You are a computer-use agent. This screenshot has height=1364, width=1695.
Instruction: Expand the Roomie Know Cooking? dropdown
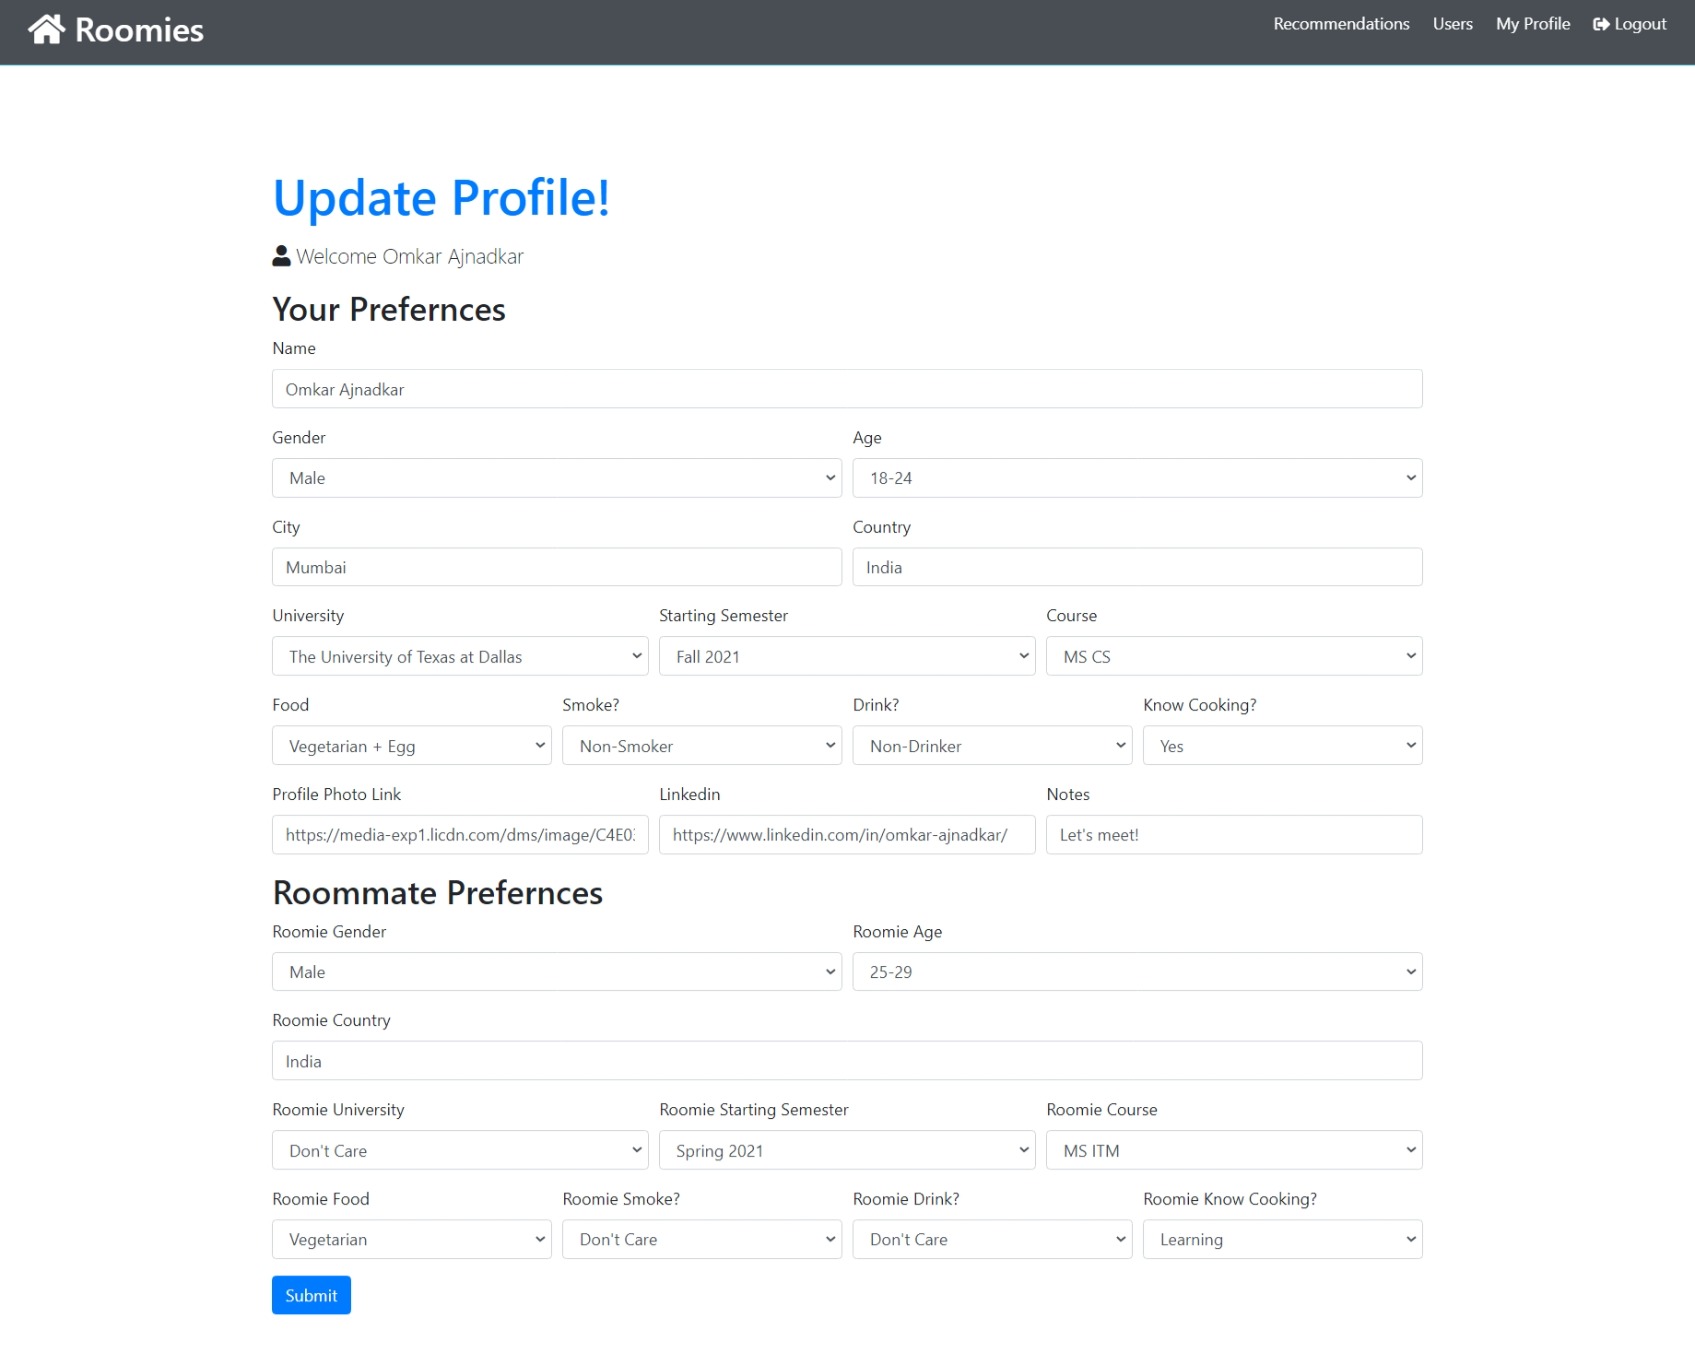coord(1283,1239)
